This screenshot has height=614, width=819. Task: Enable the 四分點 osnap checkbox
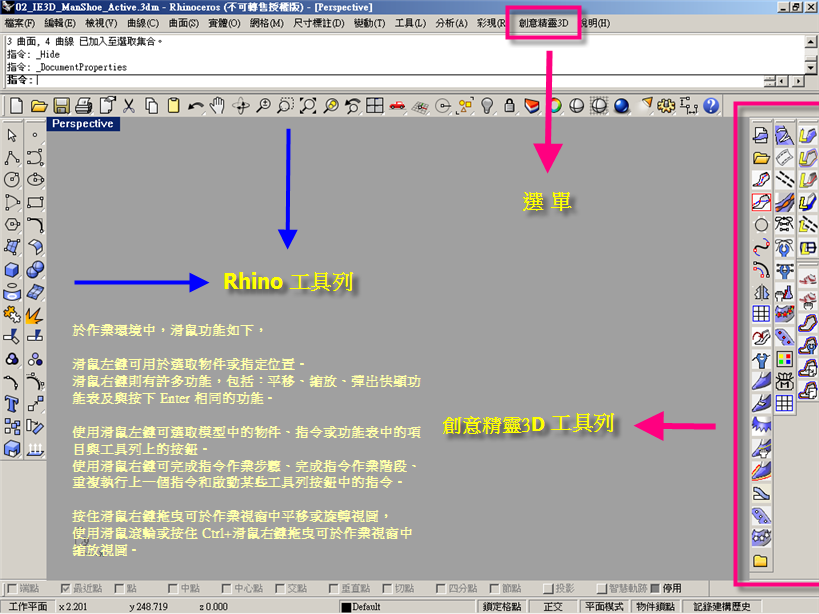pos(441,589)
